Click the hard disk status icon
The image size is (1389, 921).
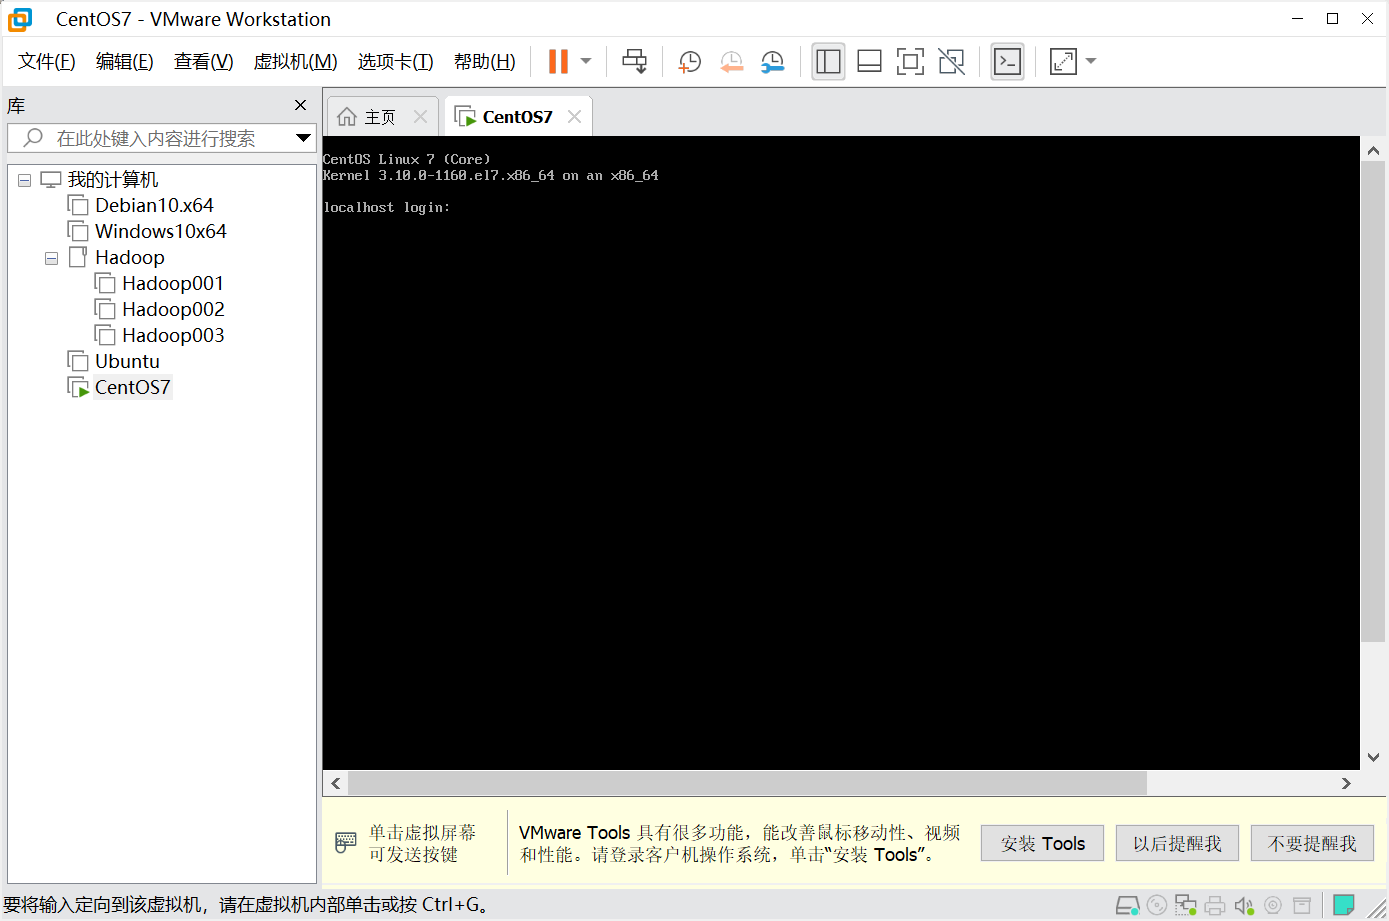pyautogui.click(x=1127, y=906)
